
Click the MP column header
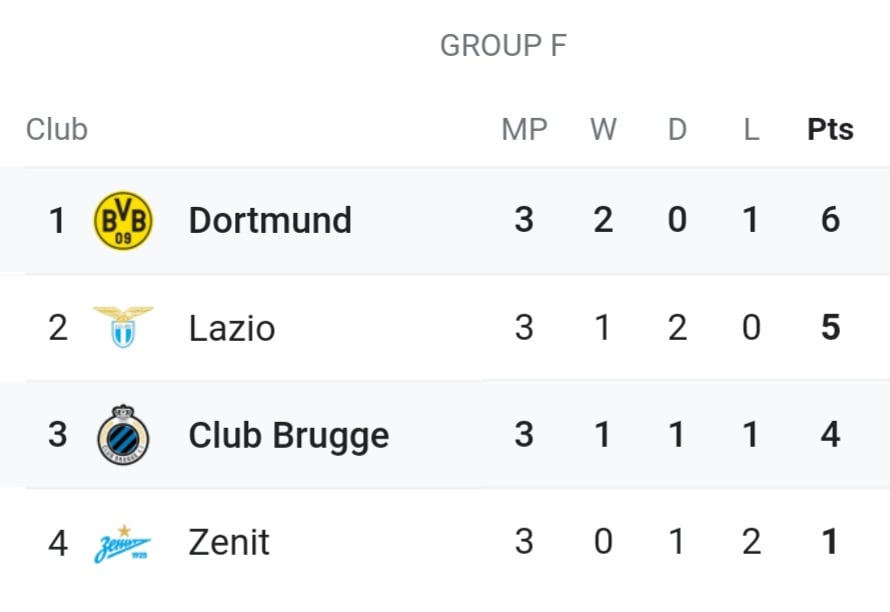click(524, 129)
